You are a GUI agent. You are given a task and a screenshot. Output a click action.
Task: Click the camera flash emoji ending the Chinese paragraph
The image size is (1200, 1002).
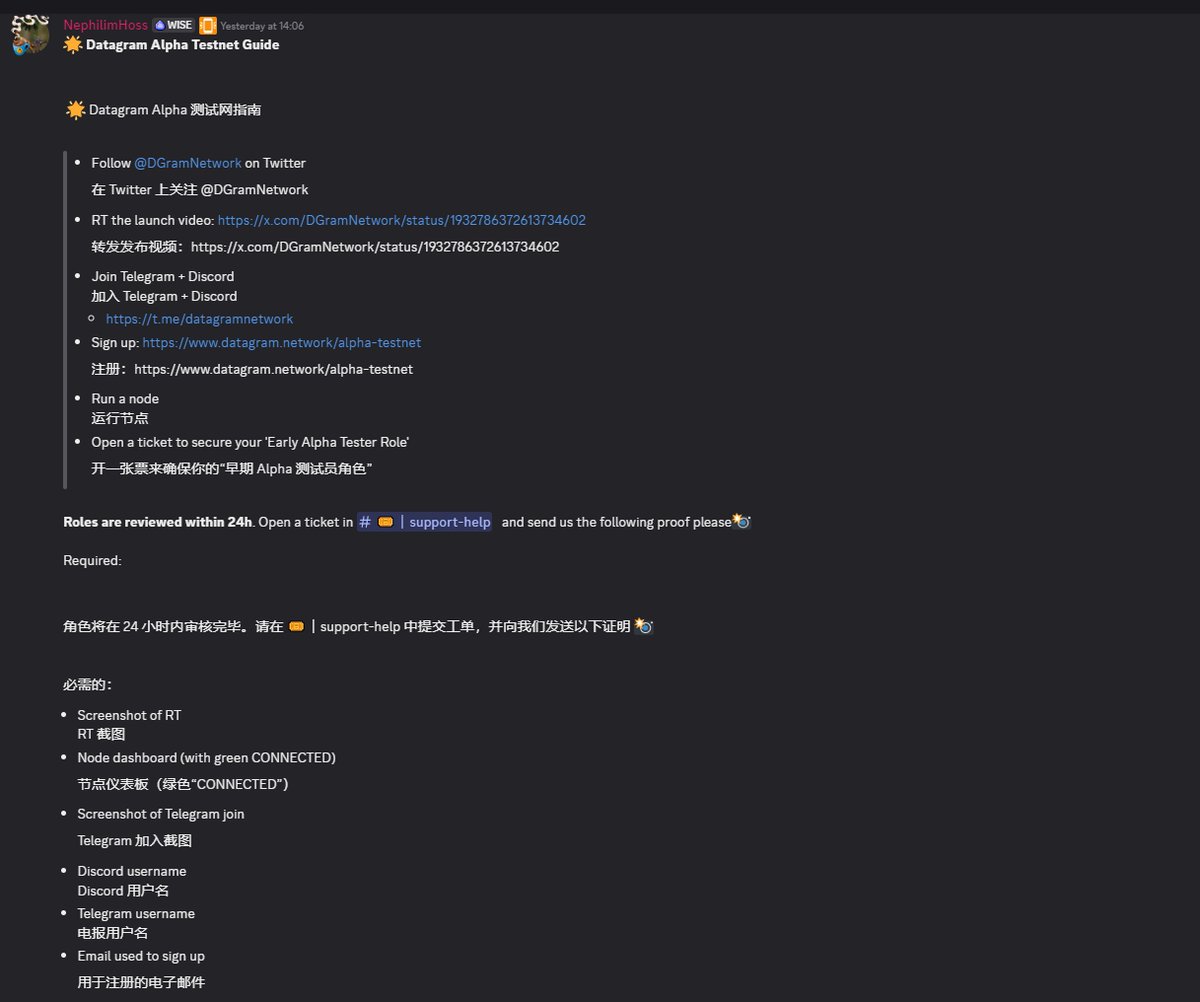click(x=644, y=625)
